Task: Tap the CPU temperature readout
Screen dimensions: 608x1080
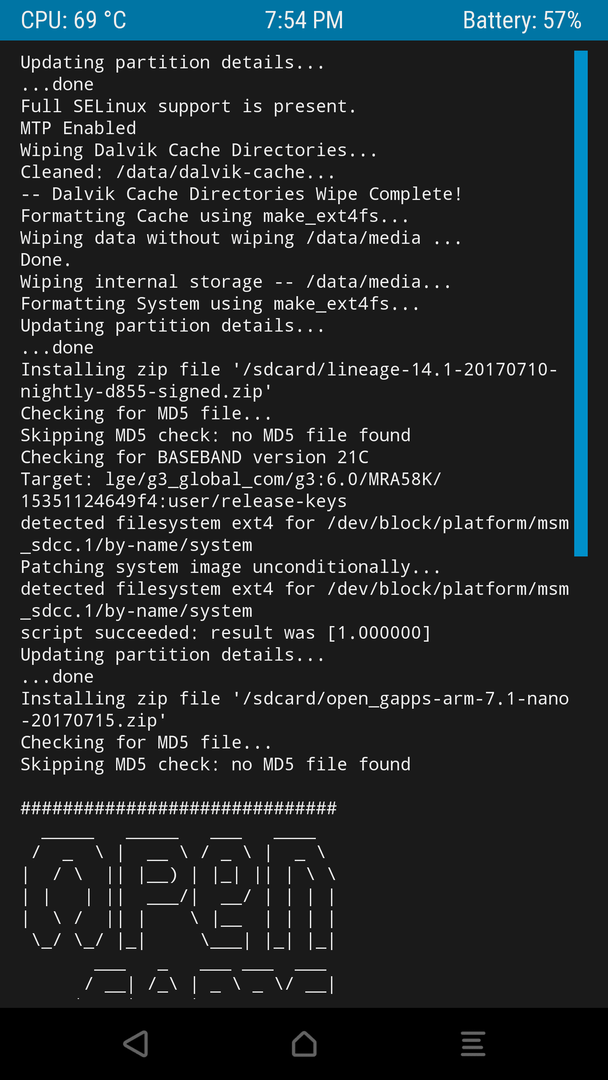Action: click(73, 20)
